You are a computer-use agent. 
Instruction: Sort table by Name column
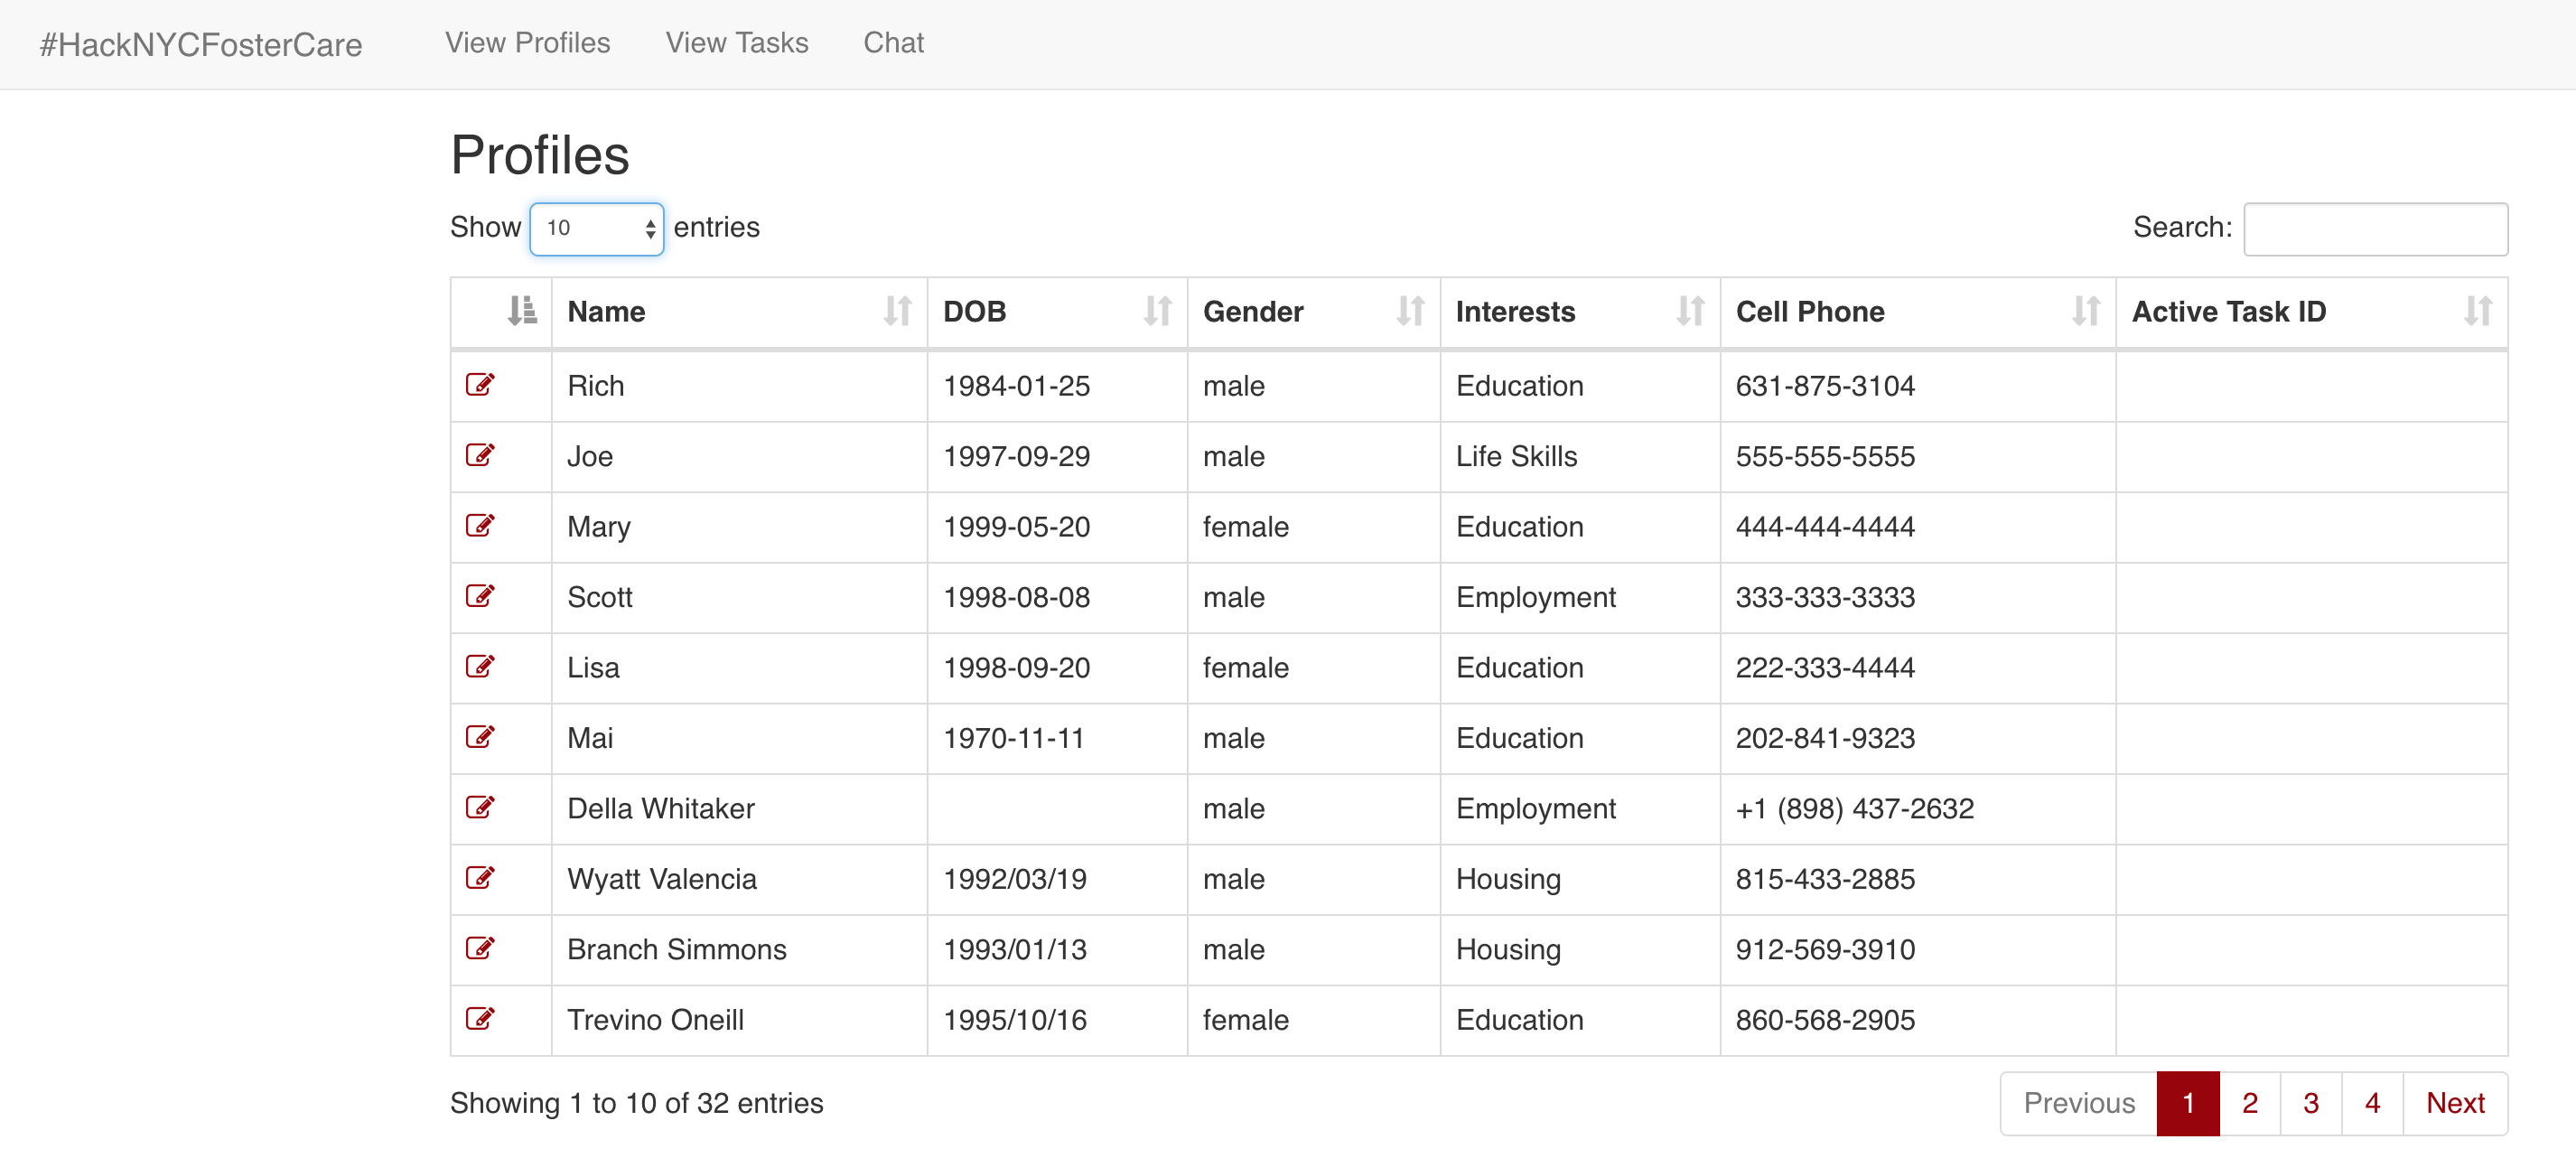738,312
